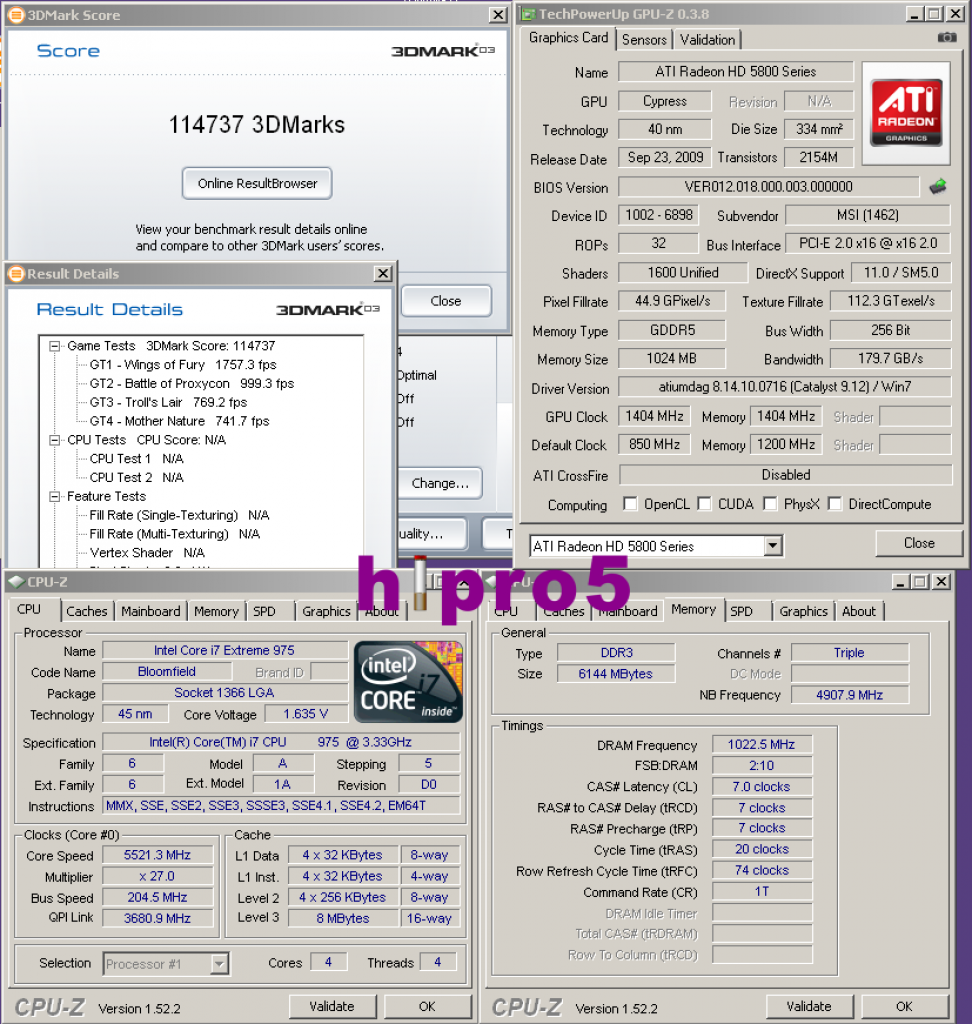Screen dimensions: 972x1024
Task: Click the GPU-Z screenshot camera icon
Action: point(947,38)
